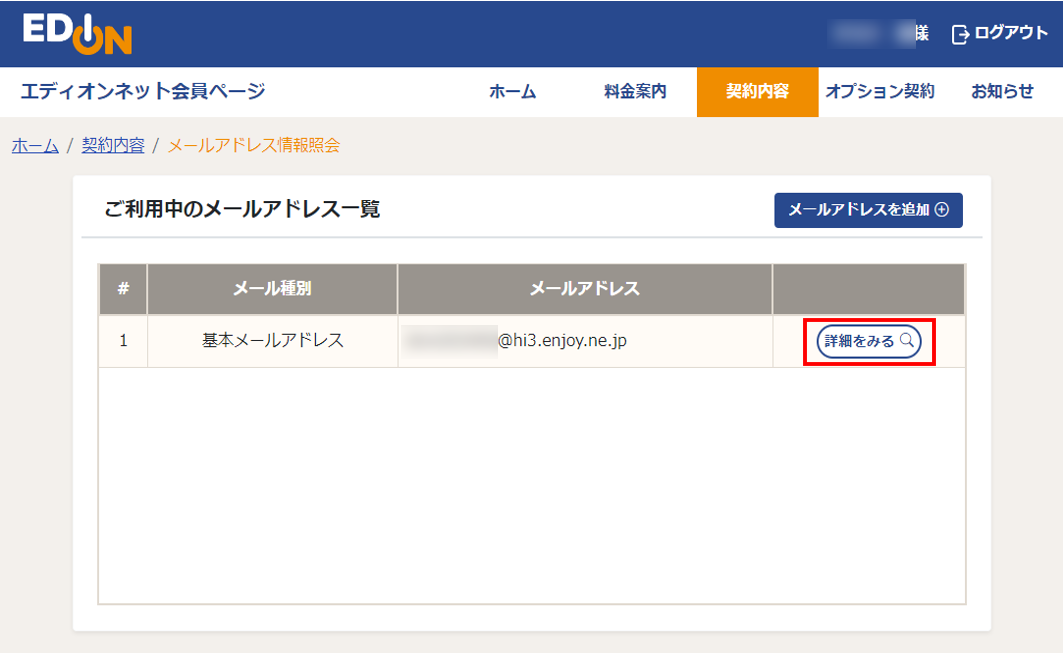Click the メールアドレスを追加 button

[867, 210]
